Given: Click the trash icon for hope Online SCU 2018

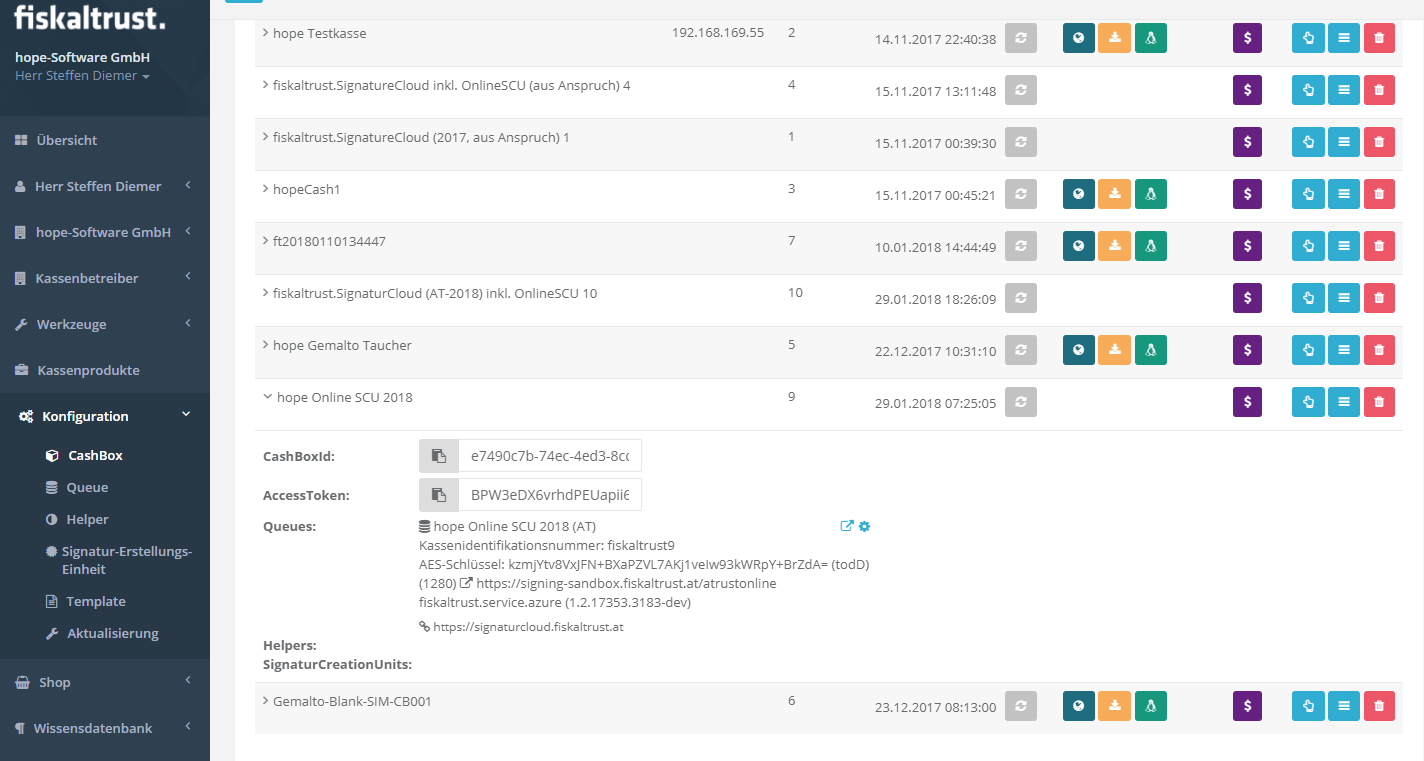Looking at the screenshot, I should [1379, 402].
